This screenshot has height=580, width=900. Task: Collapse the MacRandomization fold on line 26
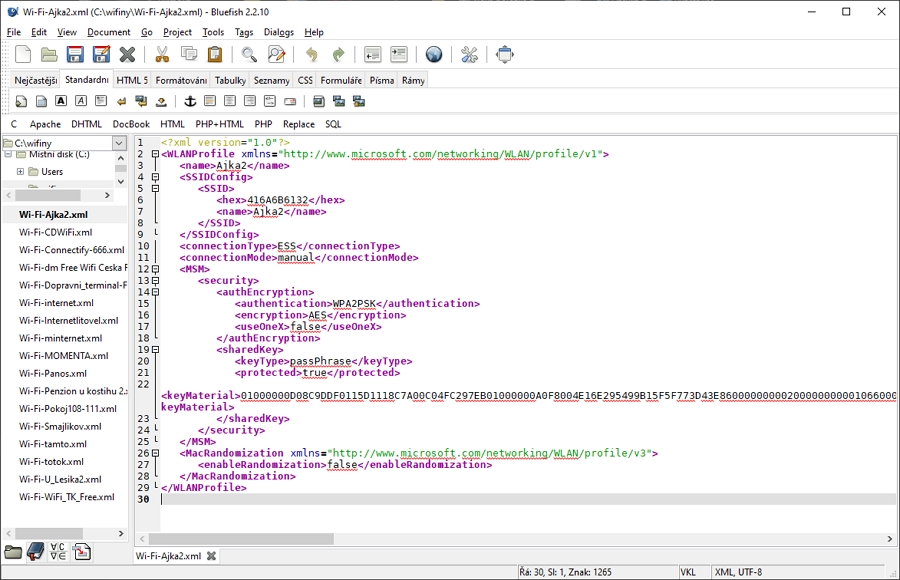[x=155, y=453]
